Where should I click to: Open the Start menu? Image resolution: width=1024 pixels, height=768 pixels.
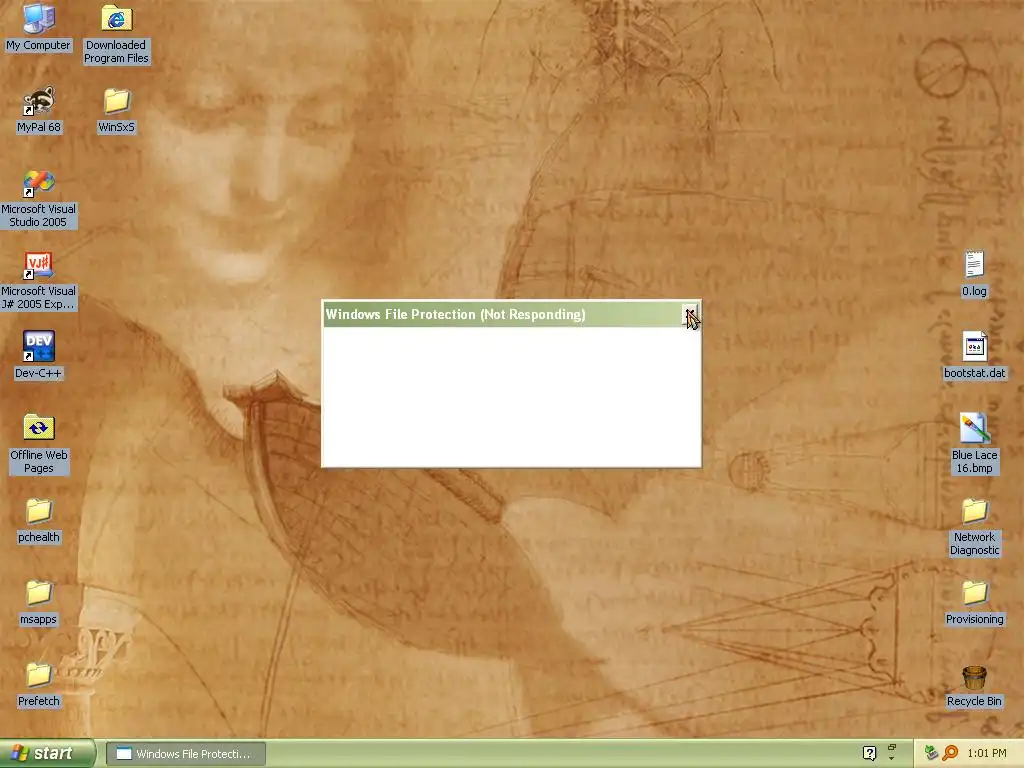(x=47, y=753)
